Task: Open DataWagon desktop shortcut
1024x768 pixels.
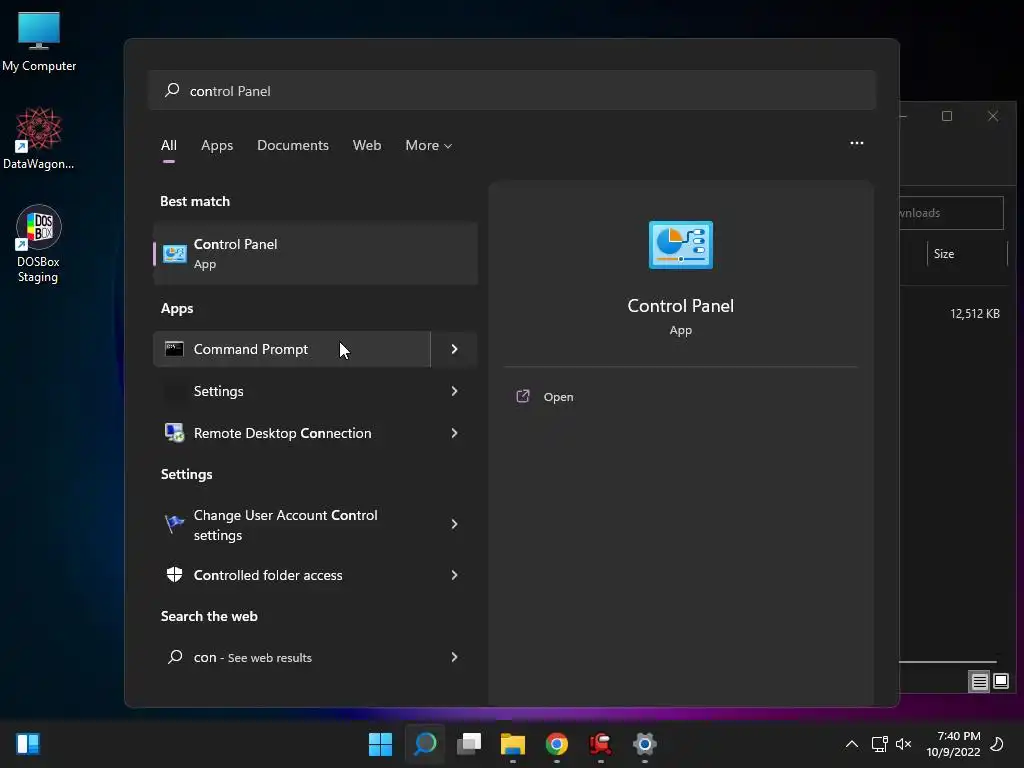Action: [39, 138]
